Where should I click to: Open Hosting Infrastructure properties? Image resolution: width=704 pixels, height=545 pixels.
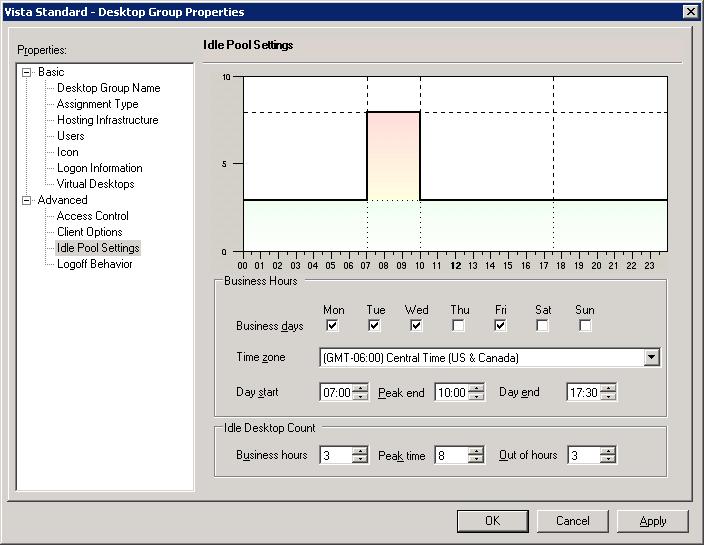(107, 120)
